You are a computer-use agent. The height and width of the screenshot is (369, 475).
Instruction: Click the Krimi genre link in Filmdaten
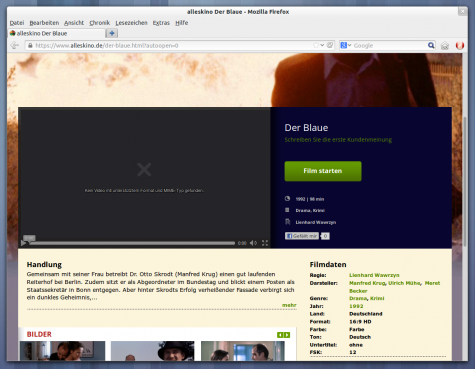point(377,298)
